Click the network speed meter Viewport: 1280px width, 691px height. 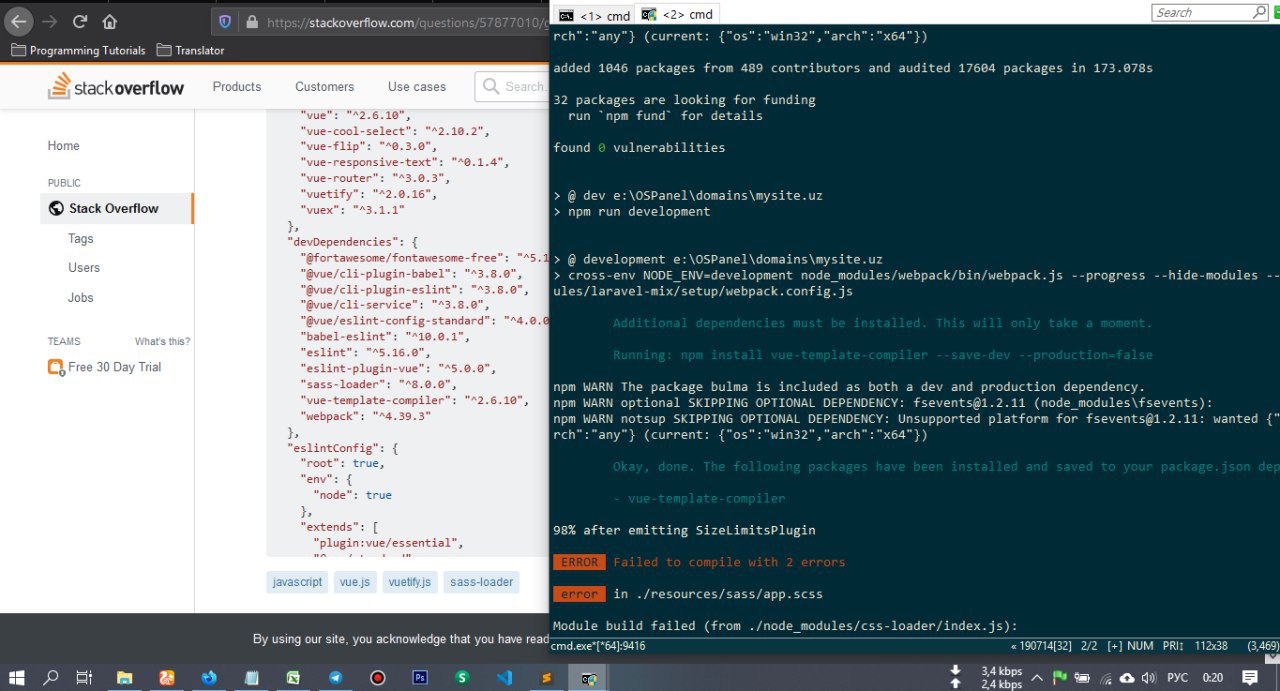coord(988,677)
